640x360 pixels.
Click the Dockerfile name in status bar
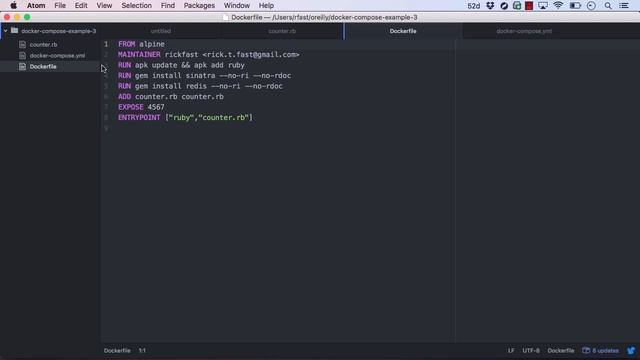tap(117, 351)
